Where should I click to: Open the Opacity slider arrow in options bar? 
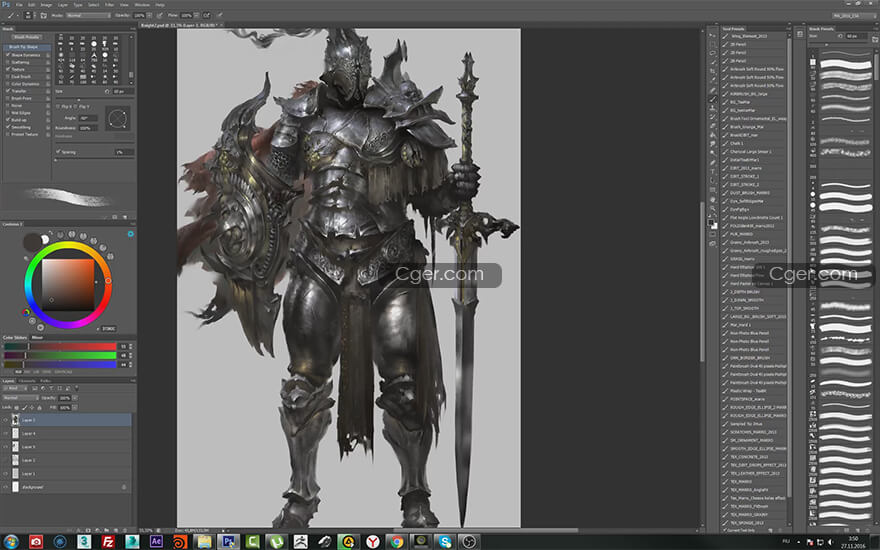149,15
